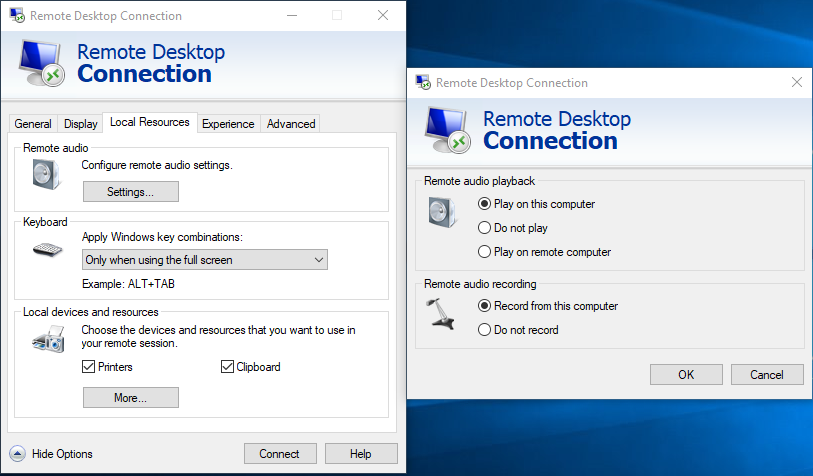Click Cancel in the audio dialog
The image size is (813, 476).
[767, 374]
